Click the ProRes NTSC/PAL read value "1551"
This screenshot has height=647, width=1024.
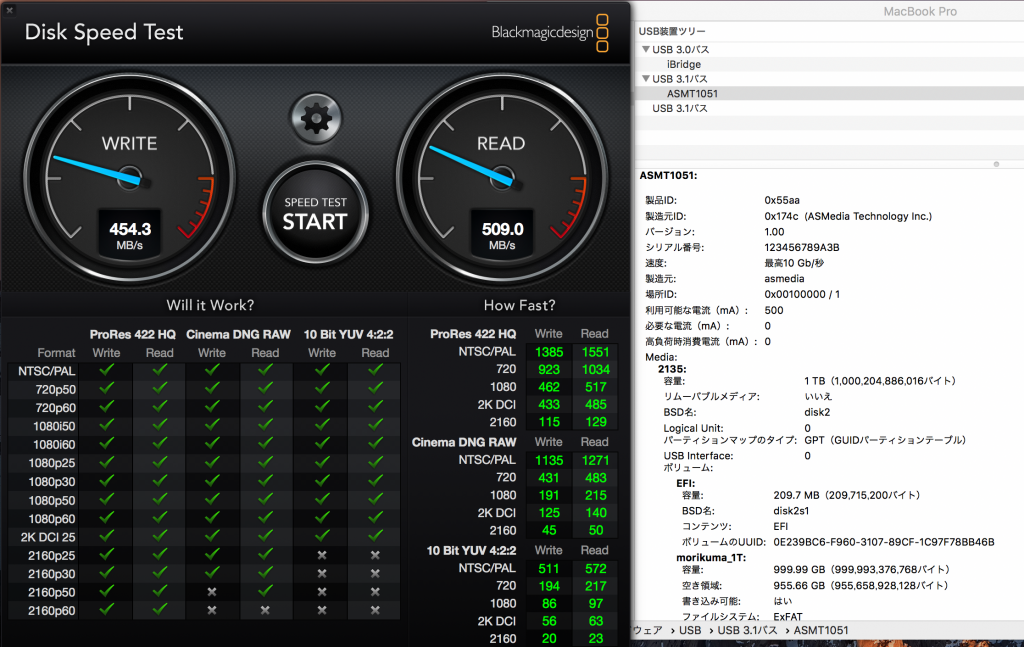pyautogui.click(x=595, y=352)
